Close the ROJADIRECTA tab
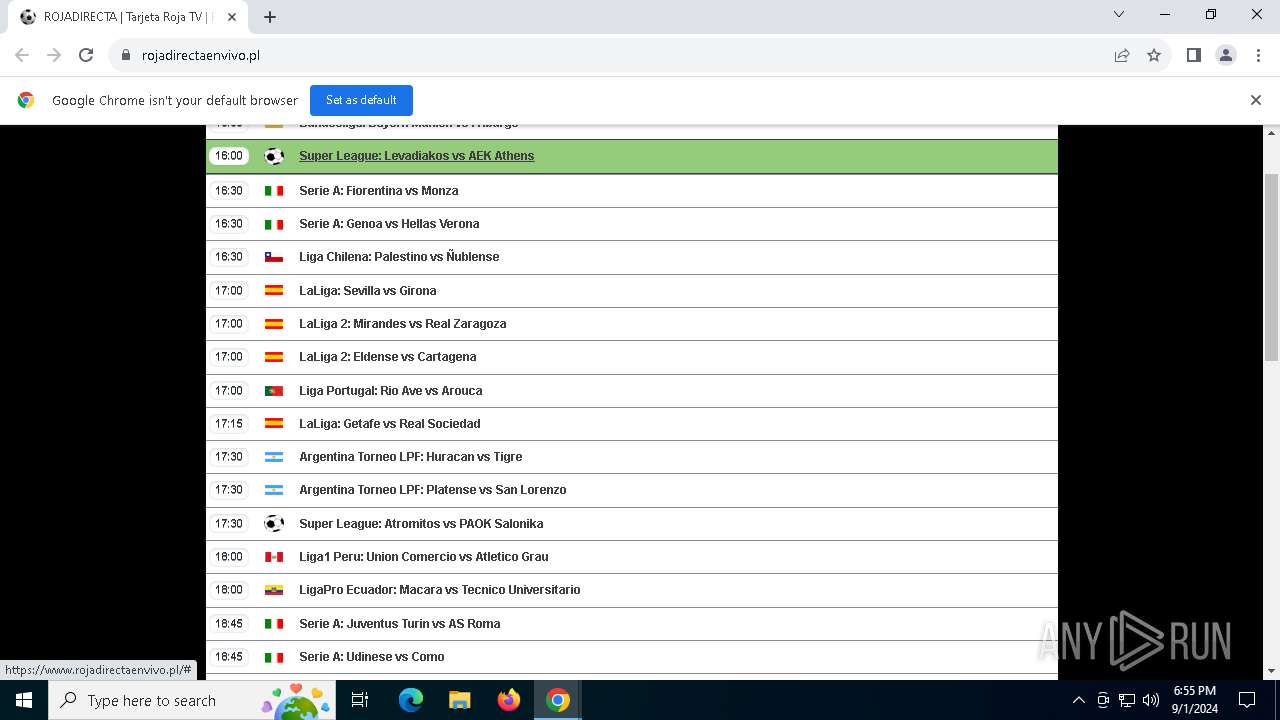The height and width of the screenshot is (720, 1280). click(232, 17)
